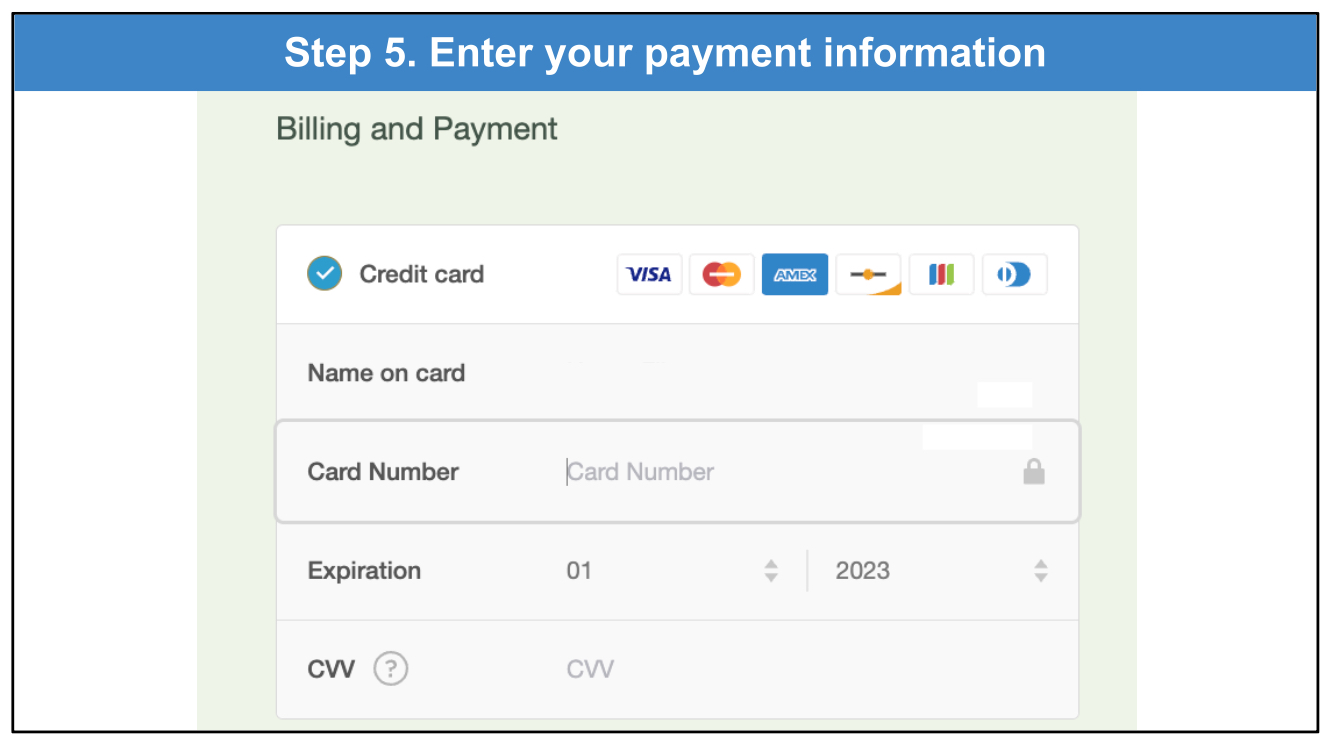
Task: Select the American Express logo
Action: pos(795,274)
